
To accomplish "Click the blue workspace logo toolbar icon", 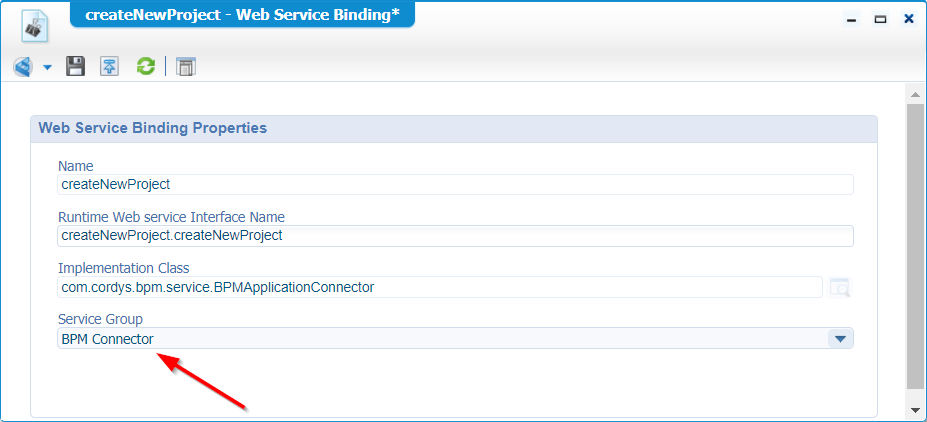I will pyautogui.click(x=24, y=67).
